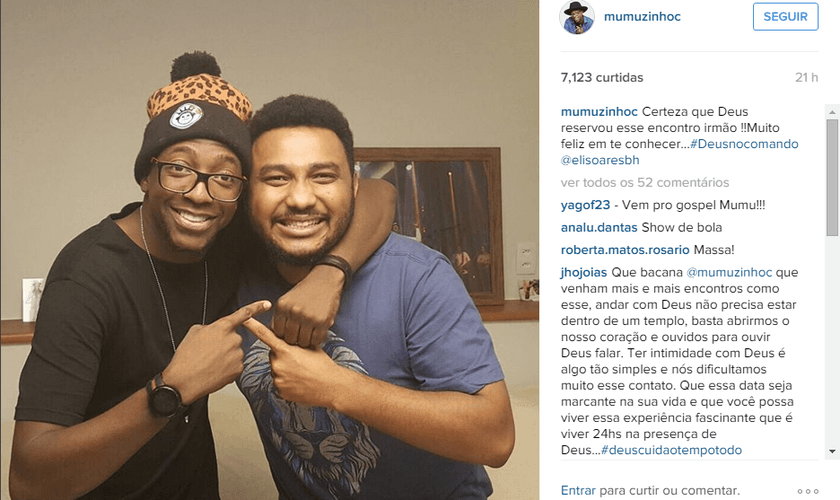This screenshot has width=840, height=500.
Task: Click the scrollbar down arrow in comments
Action: pyautogui.click(x=832, y=452)
